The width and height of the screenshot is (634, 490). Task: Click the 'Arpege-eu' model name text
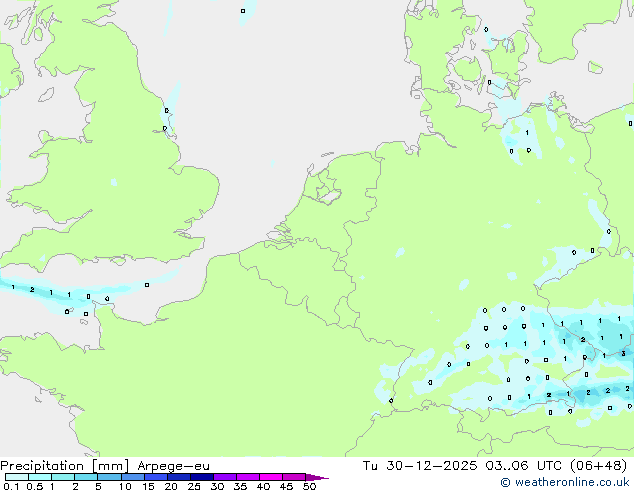[173, 466]
